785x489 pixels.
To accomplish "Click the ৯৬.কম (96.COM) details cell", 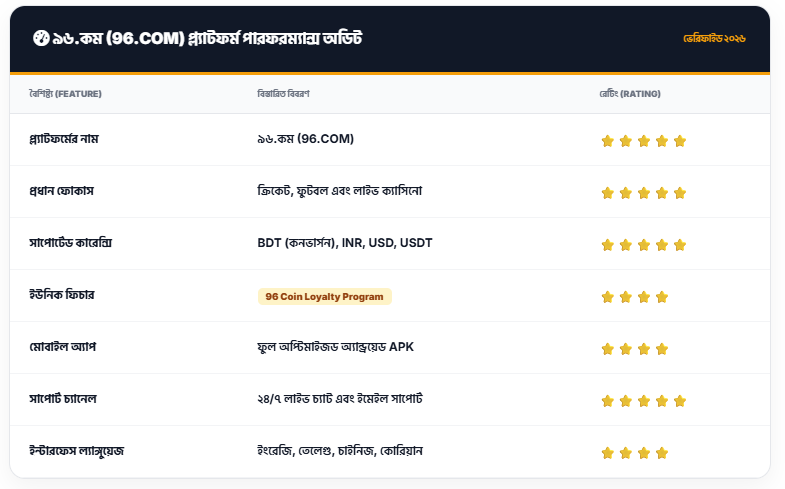I will [305, 139].
